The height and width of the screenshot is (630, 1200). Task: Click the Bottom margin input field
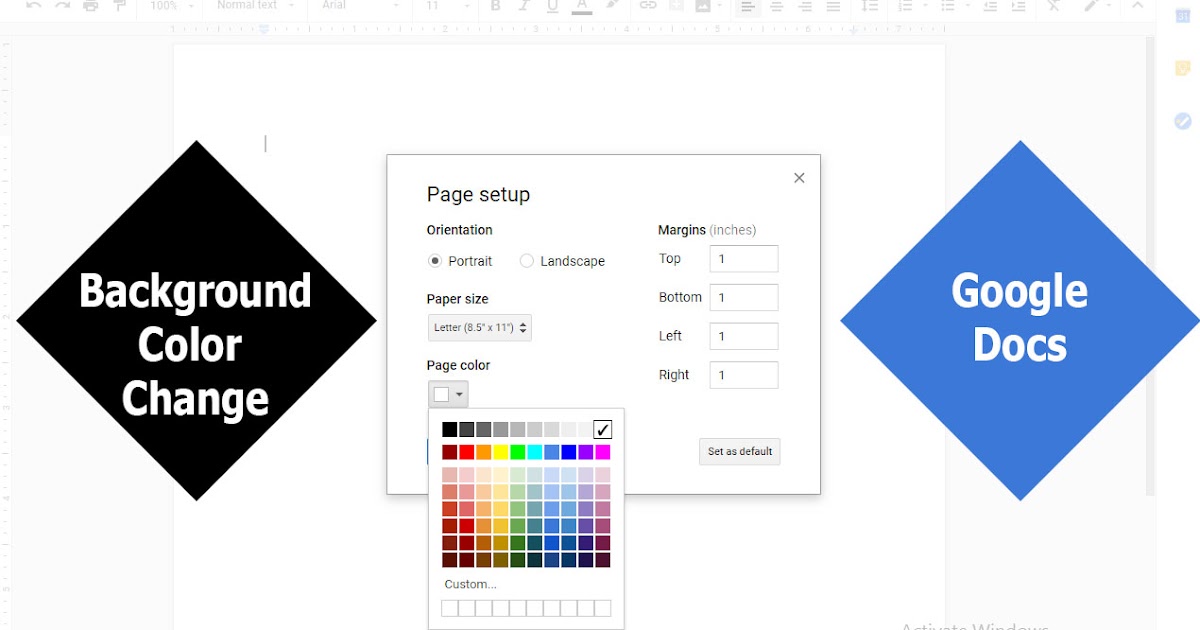(x=744, y=298)
